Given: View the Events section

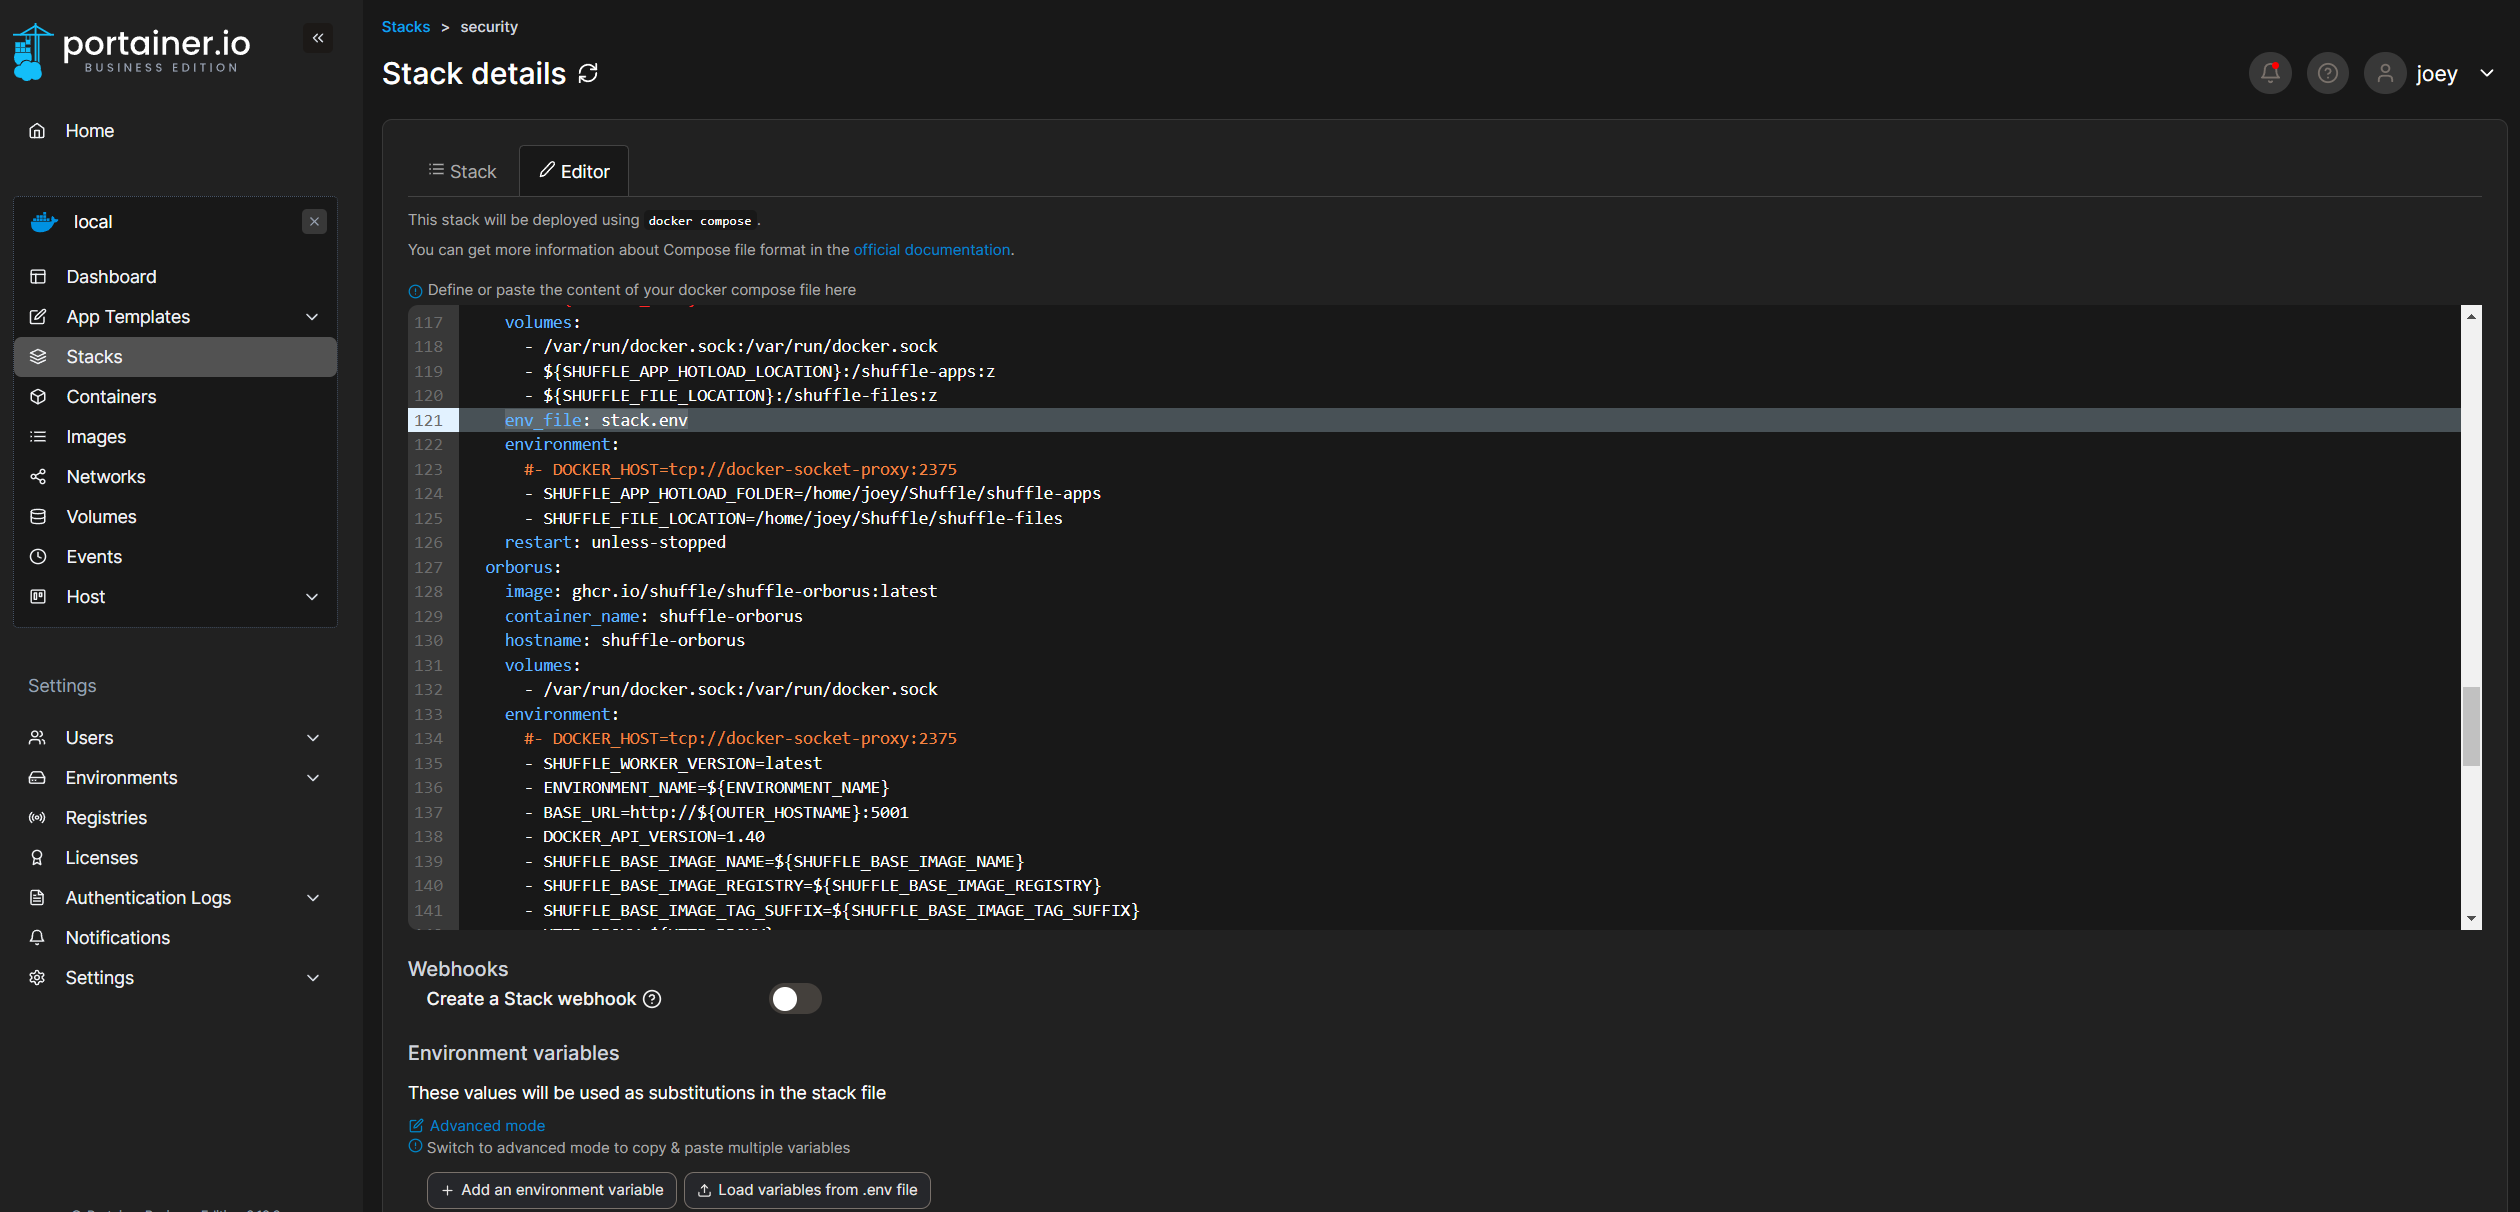Looking at the screenshot, I should 93,556.
